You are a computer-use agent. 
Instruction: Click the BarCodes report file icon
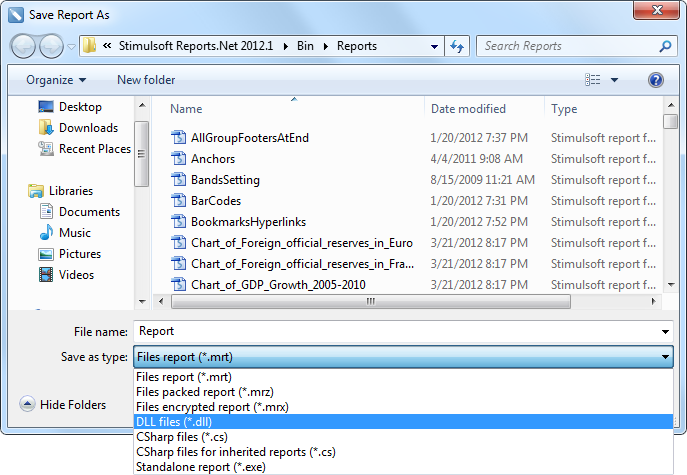(x=179, y=201)
